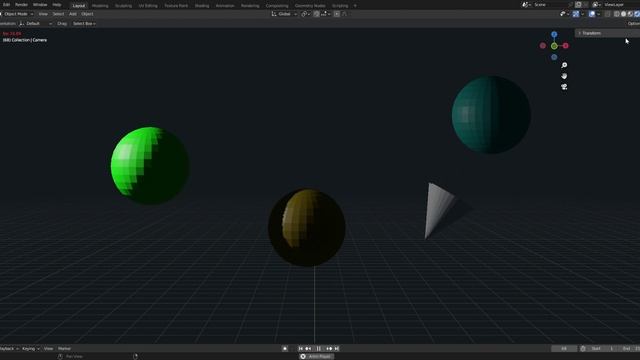Open the Global transform orientation dropdown
The height and width of the screenshot is (360, 640).
[284, 14]
